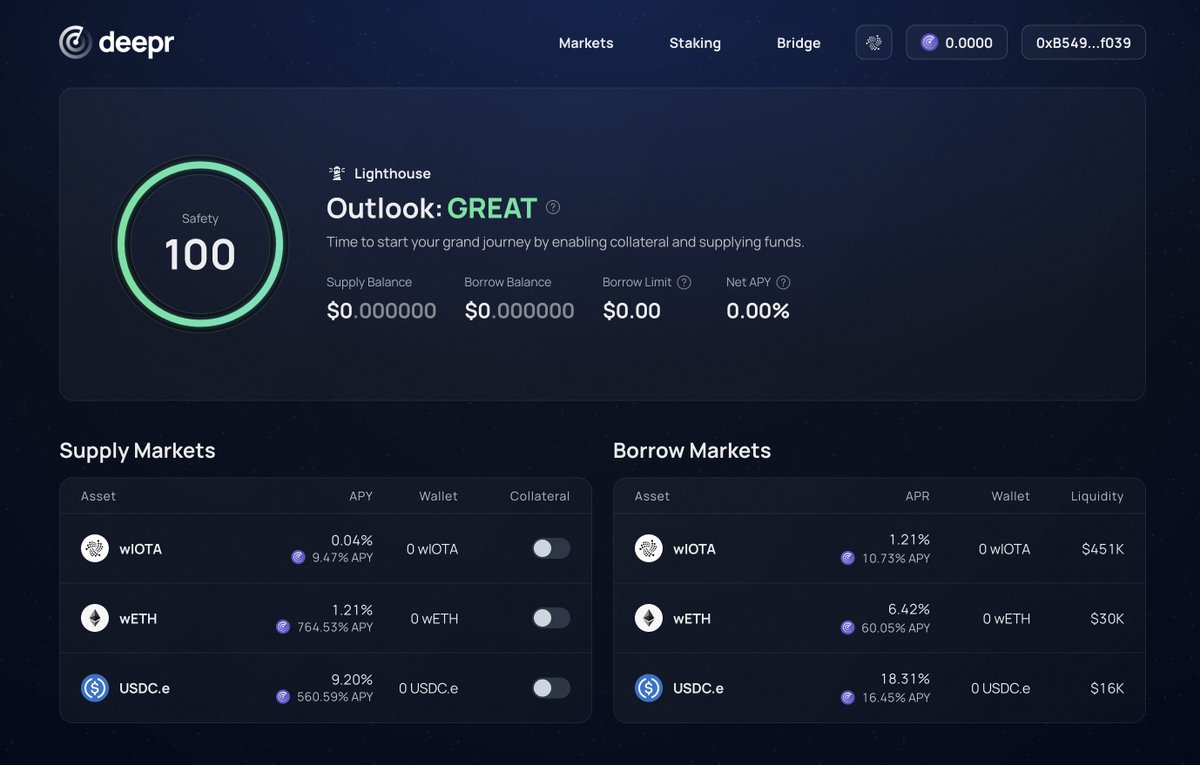Toggle wETH collateral switch
The height and width of the screenshot is (765, 1200).
(551, 618)
